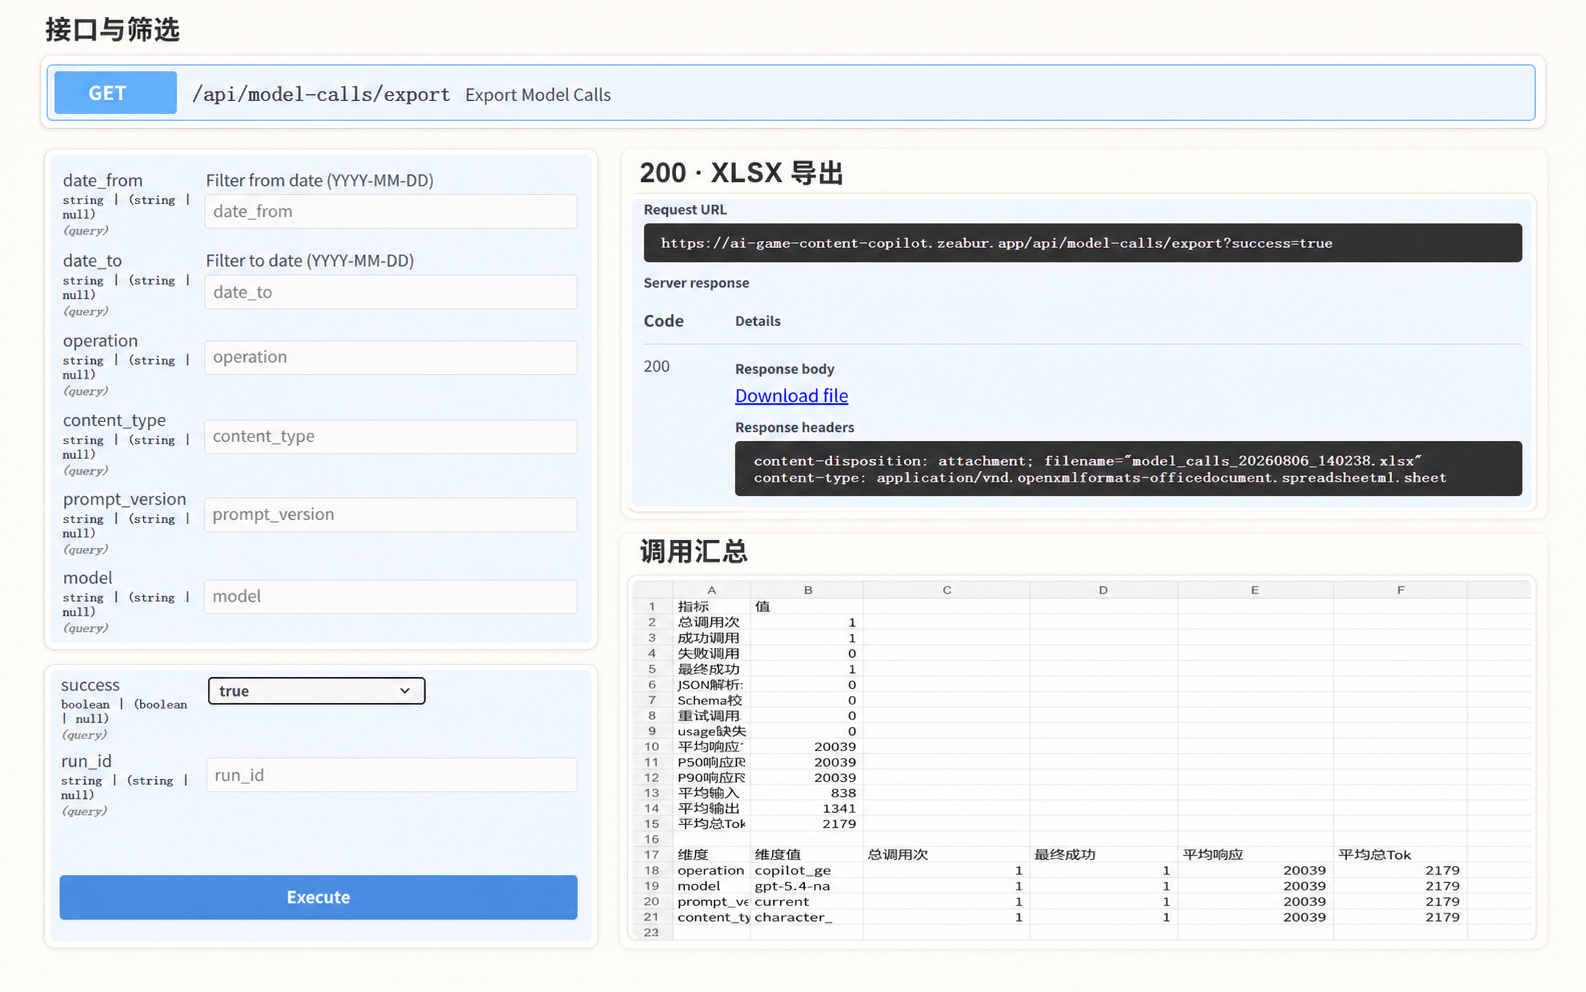Click the 200 response code

click(657, 367)
